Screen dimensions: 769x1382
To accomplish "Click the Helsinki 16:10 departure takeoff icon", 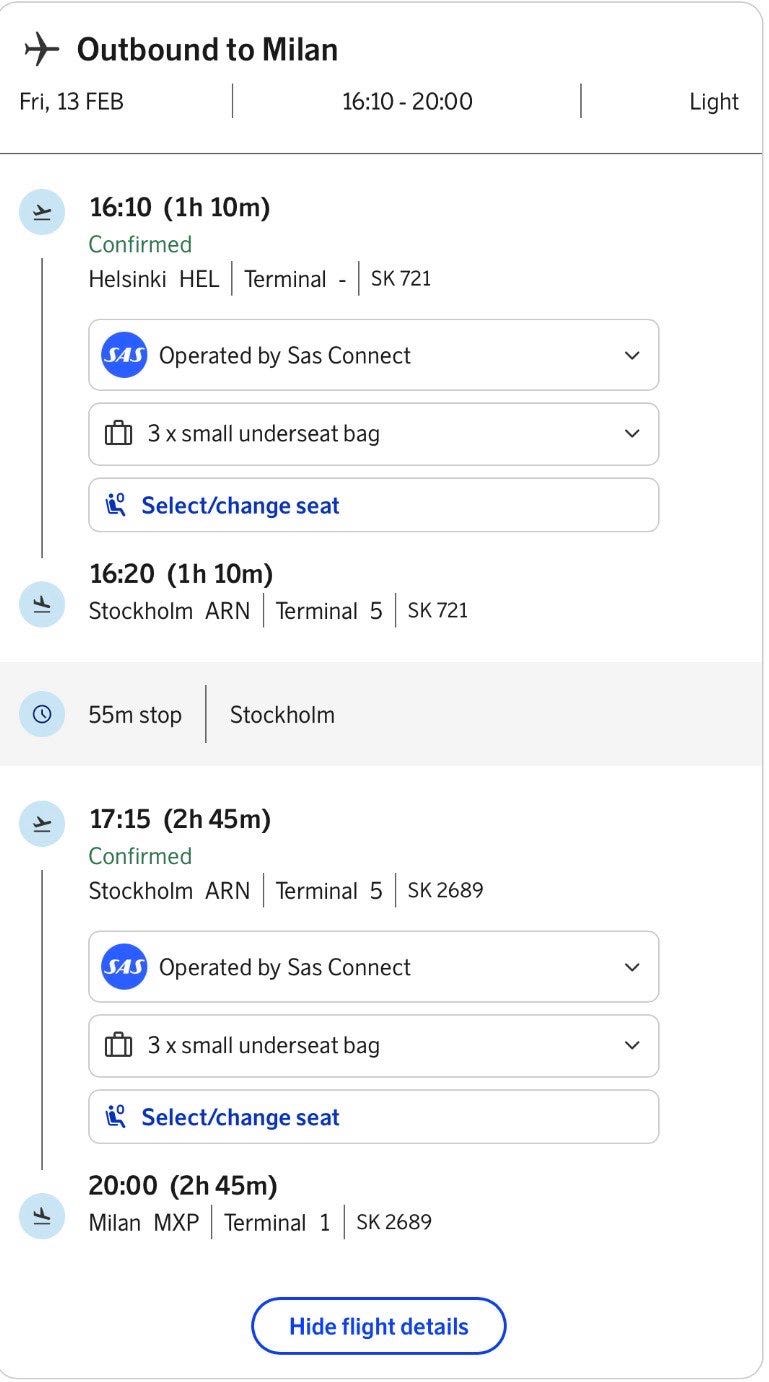I will (42, 213).
